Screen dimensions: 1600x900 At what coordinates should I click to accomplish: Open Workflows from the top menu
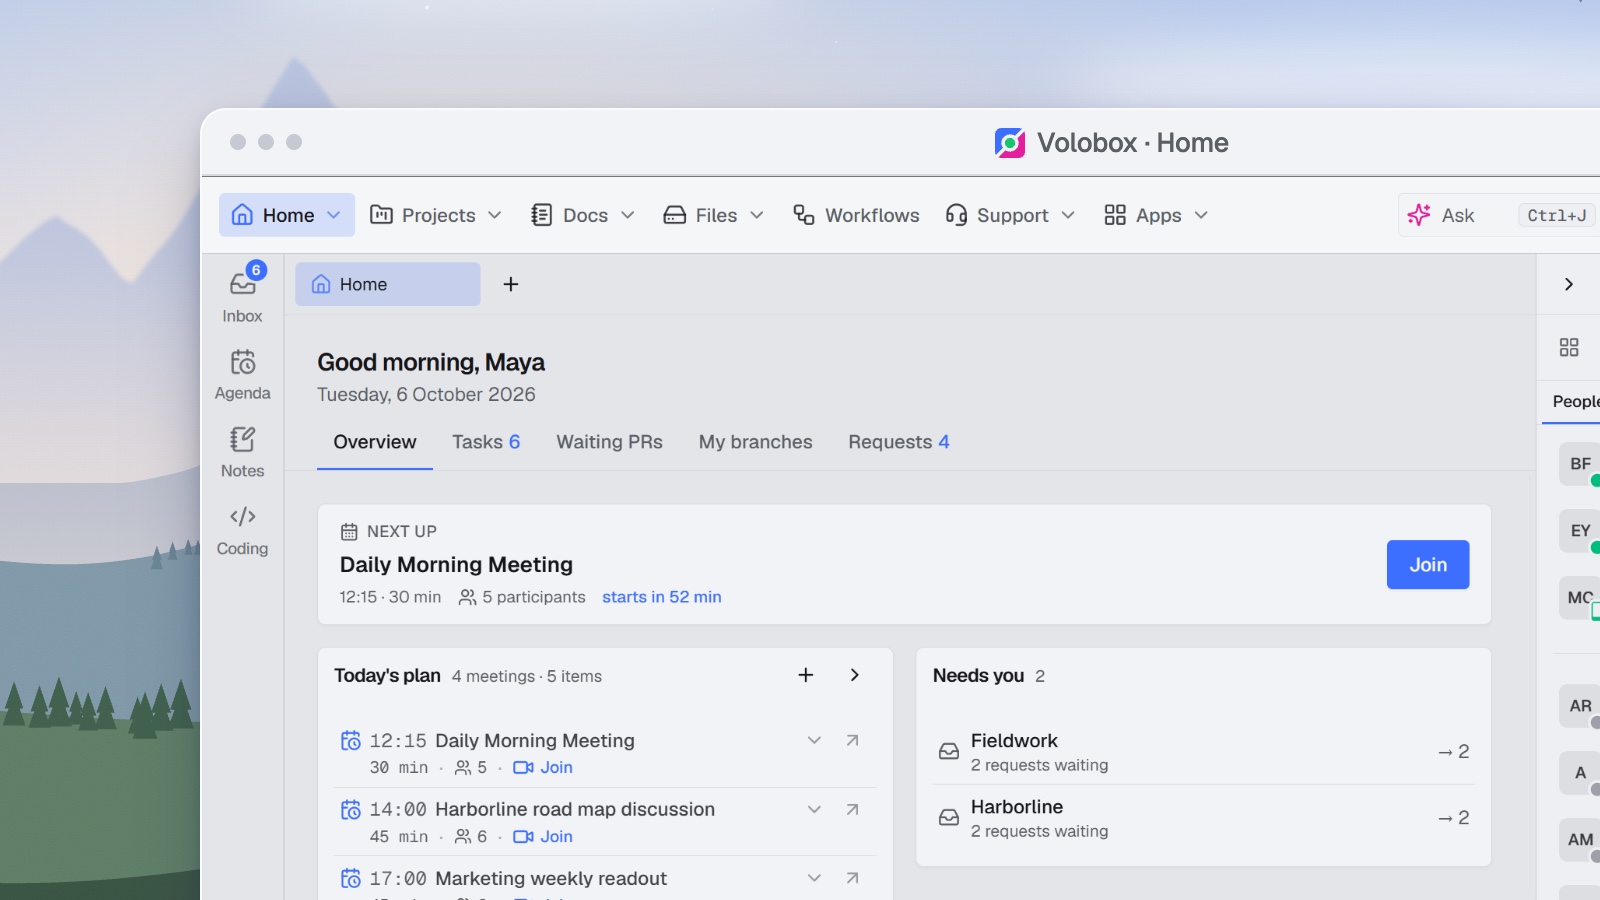pos(856,215)
